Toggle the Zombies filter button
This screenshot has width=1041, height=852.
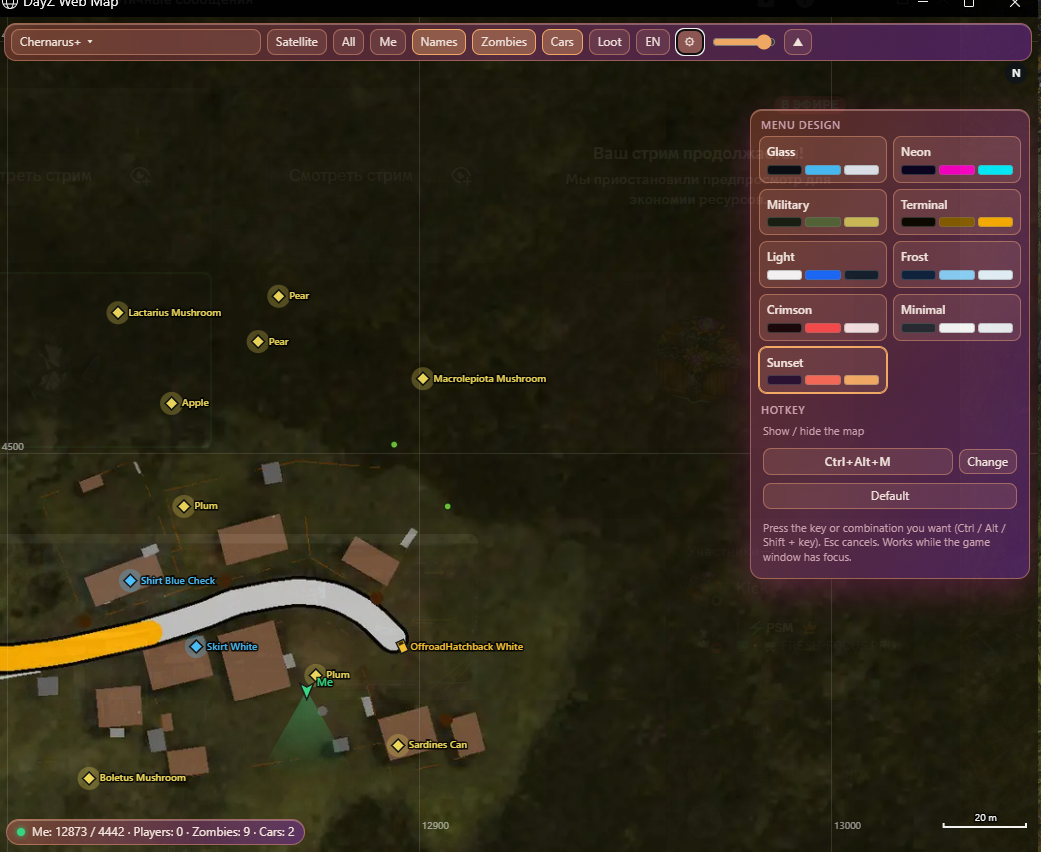coord(504,42)
